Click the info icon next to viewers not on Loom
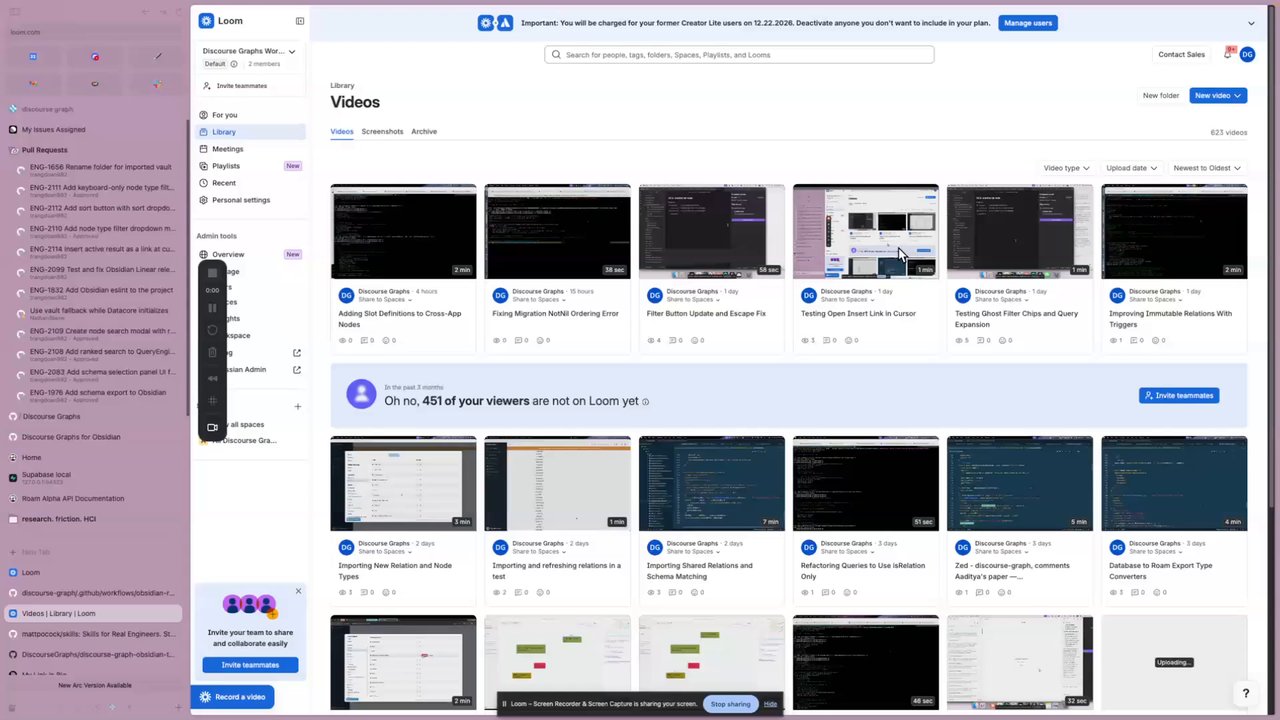Image resolution: width=1280 pixels, height=720 pixels. [x=645, y=402]
